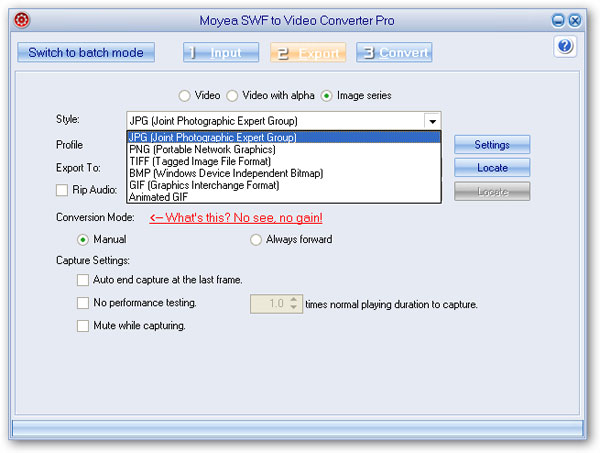The image size is (600, 453).
Task: Enable Mute while capturing checkbox
Action: pos(83,326)
